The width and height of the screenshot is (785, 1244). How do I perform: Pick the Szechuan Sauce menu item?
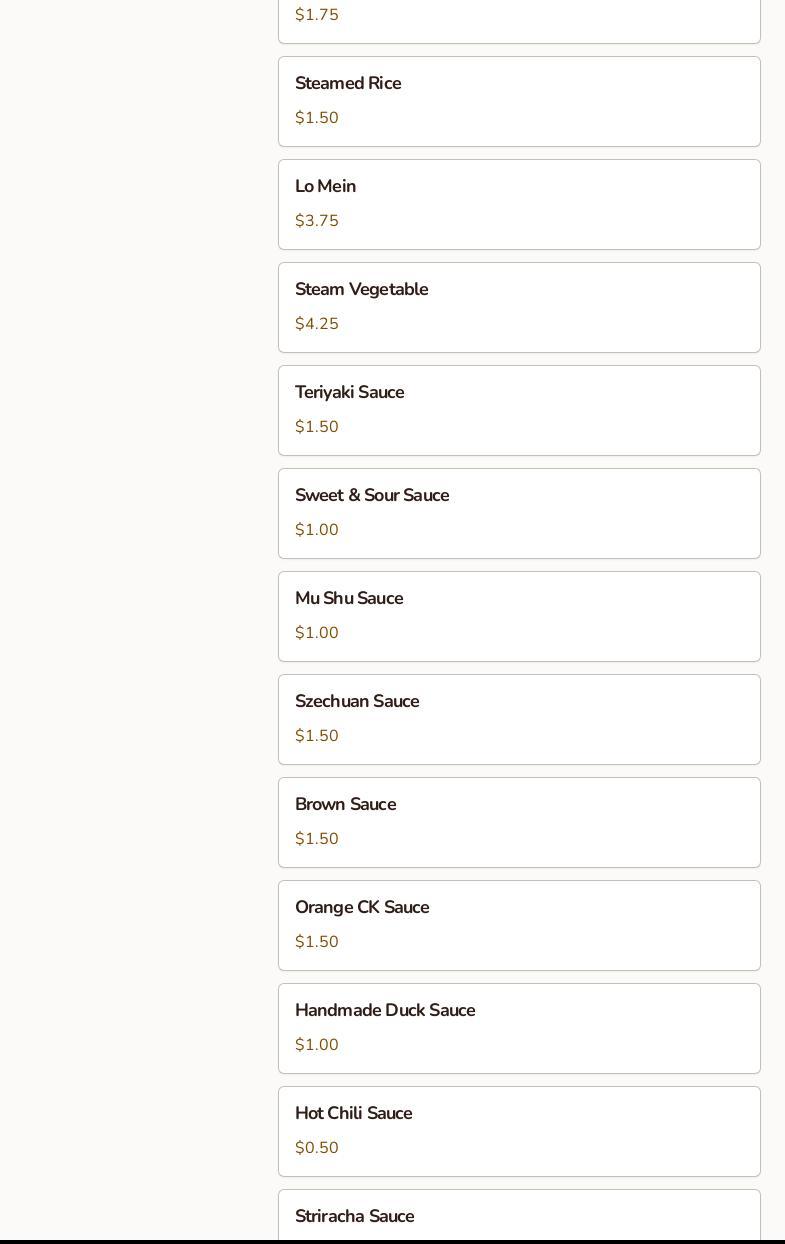[x=519, y=719]
